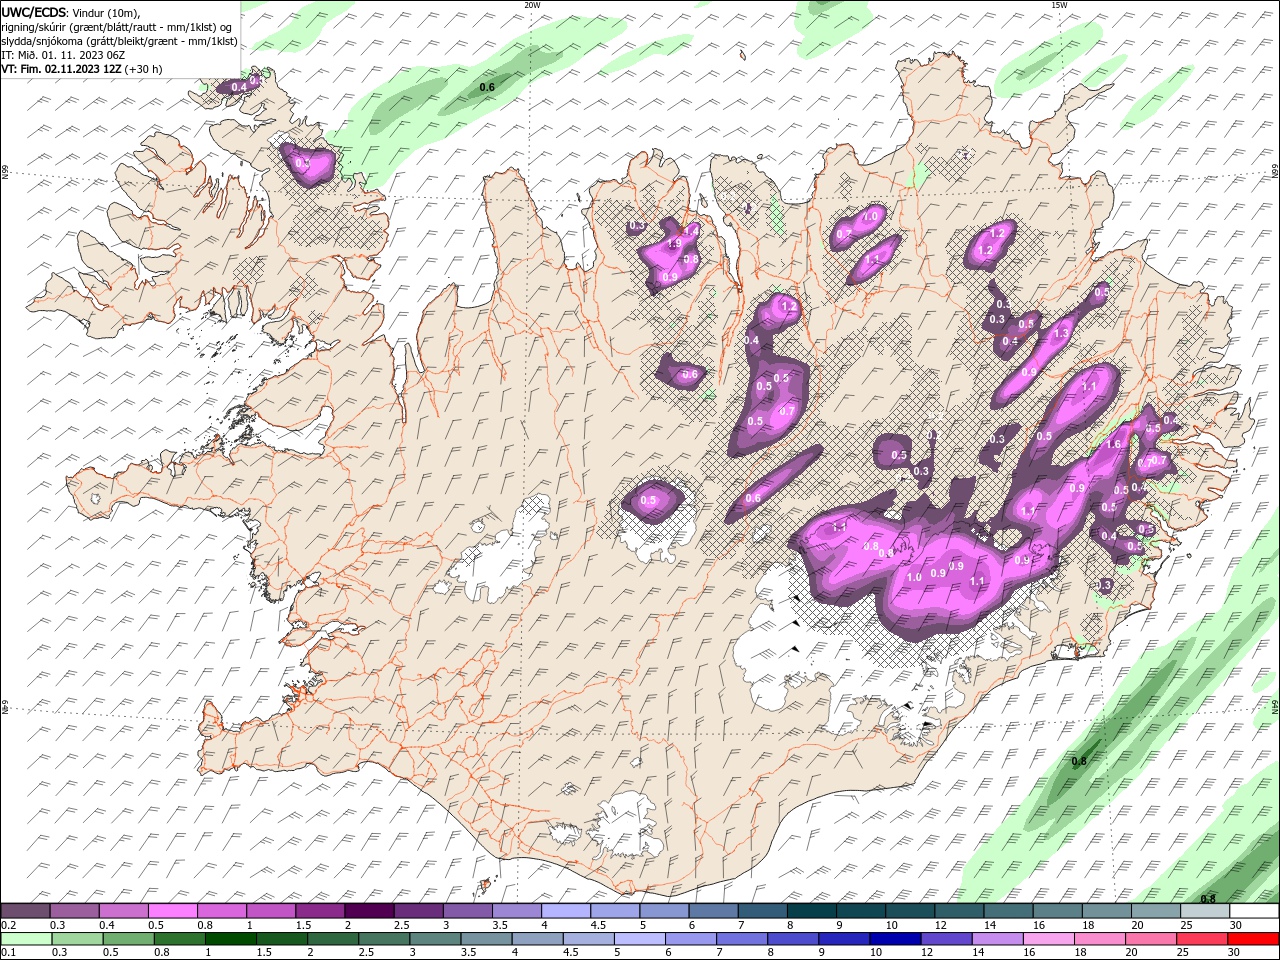Select the bottom-row green swatch starting at 0.5

pos(127,939)
